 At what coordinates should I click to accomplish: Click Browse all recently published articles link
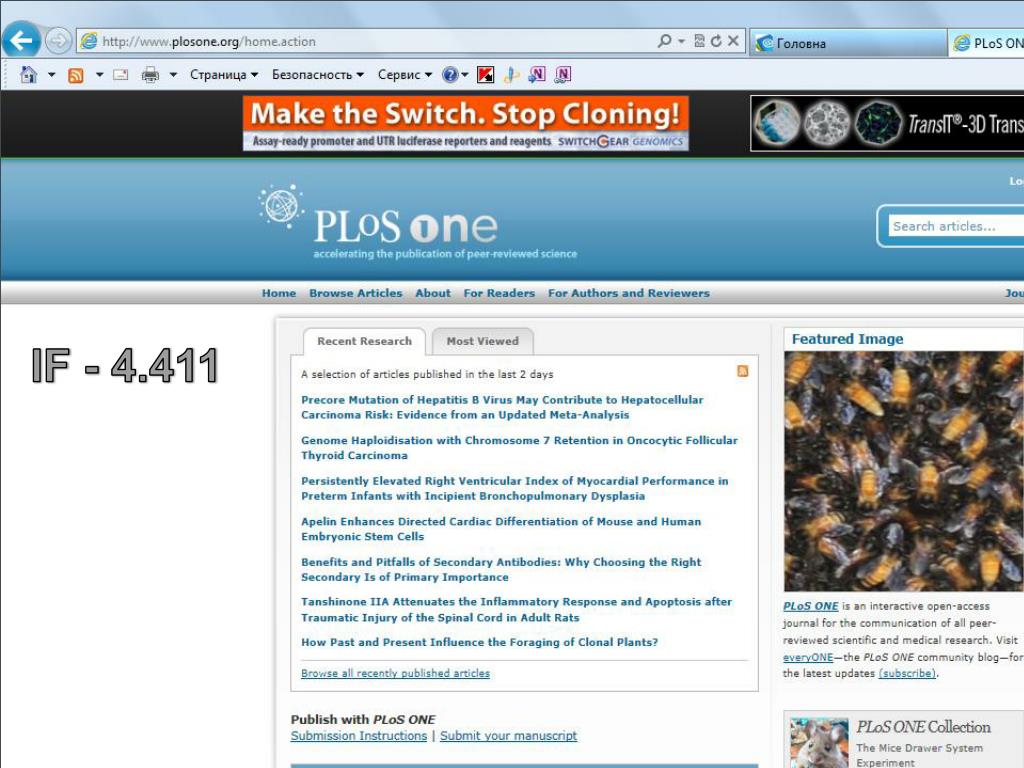coord(395,673)
